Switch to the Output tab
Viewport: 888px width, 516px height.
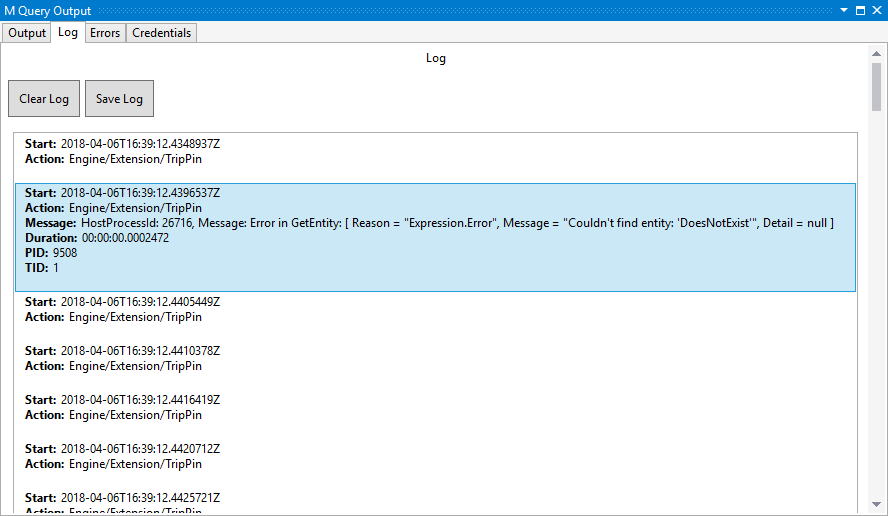click(27, 33)
